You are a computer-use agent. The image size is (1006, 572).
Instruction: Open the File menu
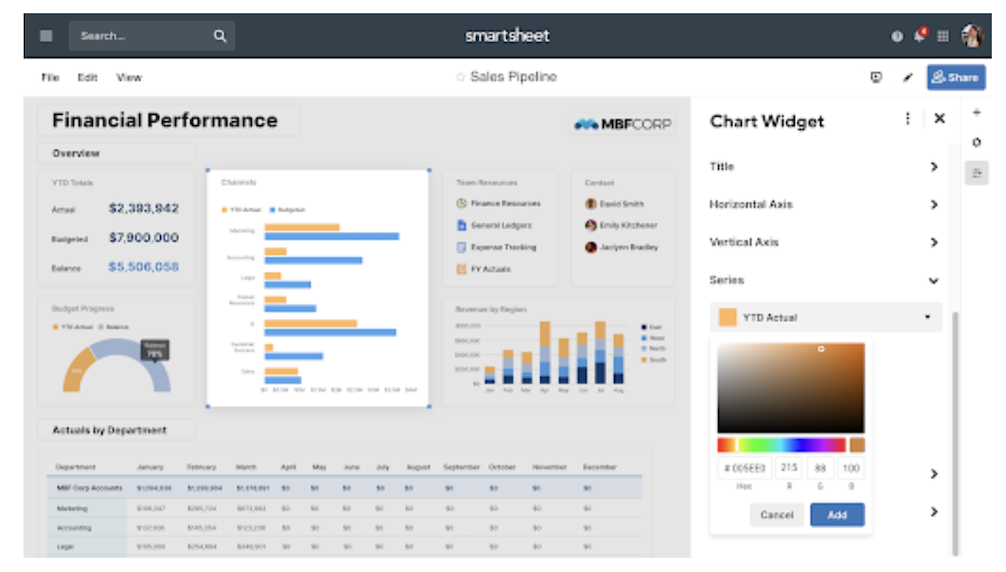point(50,78)
